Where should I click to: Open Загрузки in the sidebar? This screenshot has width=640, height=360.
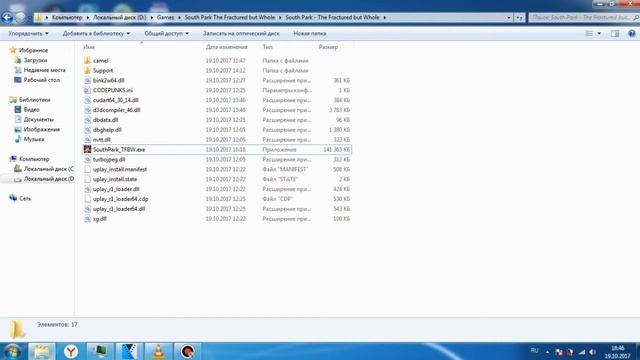[x=35, y=60]
